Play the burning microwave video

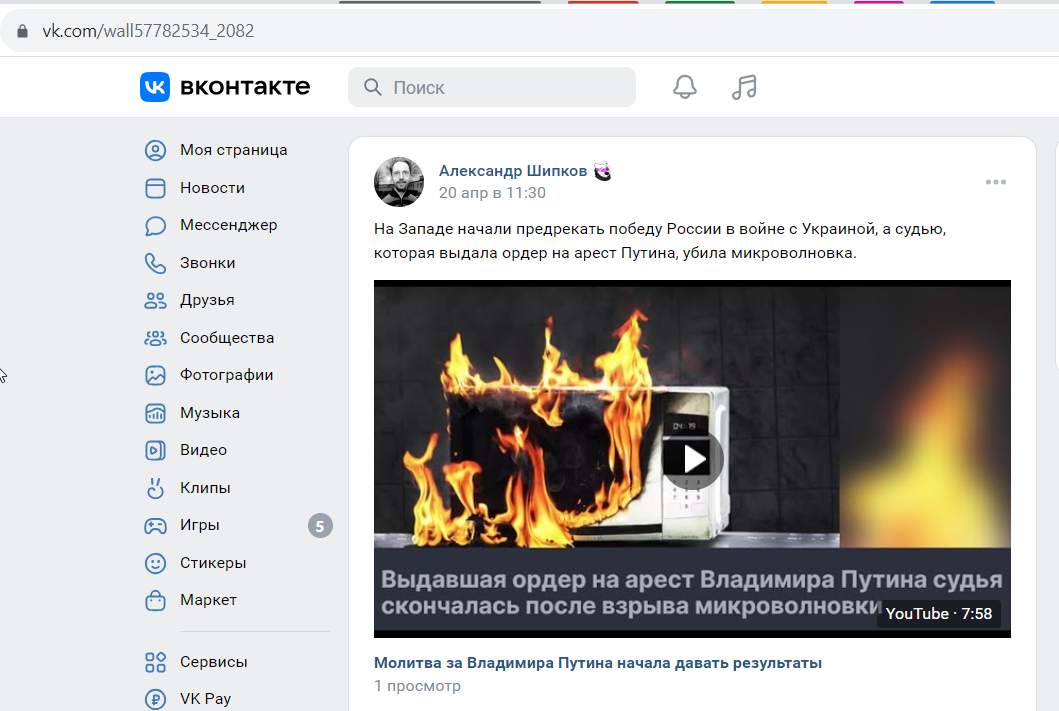coord(692,459)
